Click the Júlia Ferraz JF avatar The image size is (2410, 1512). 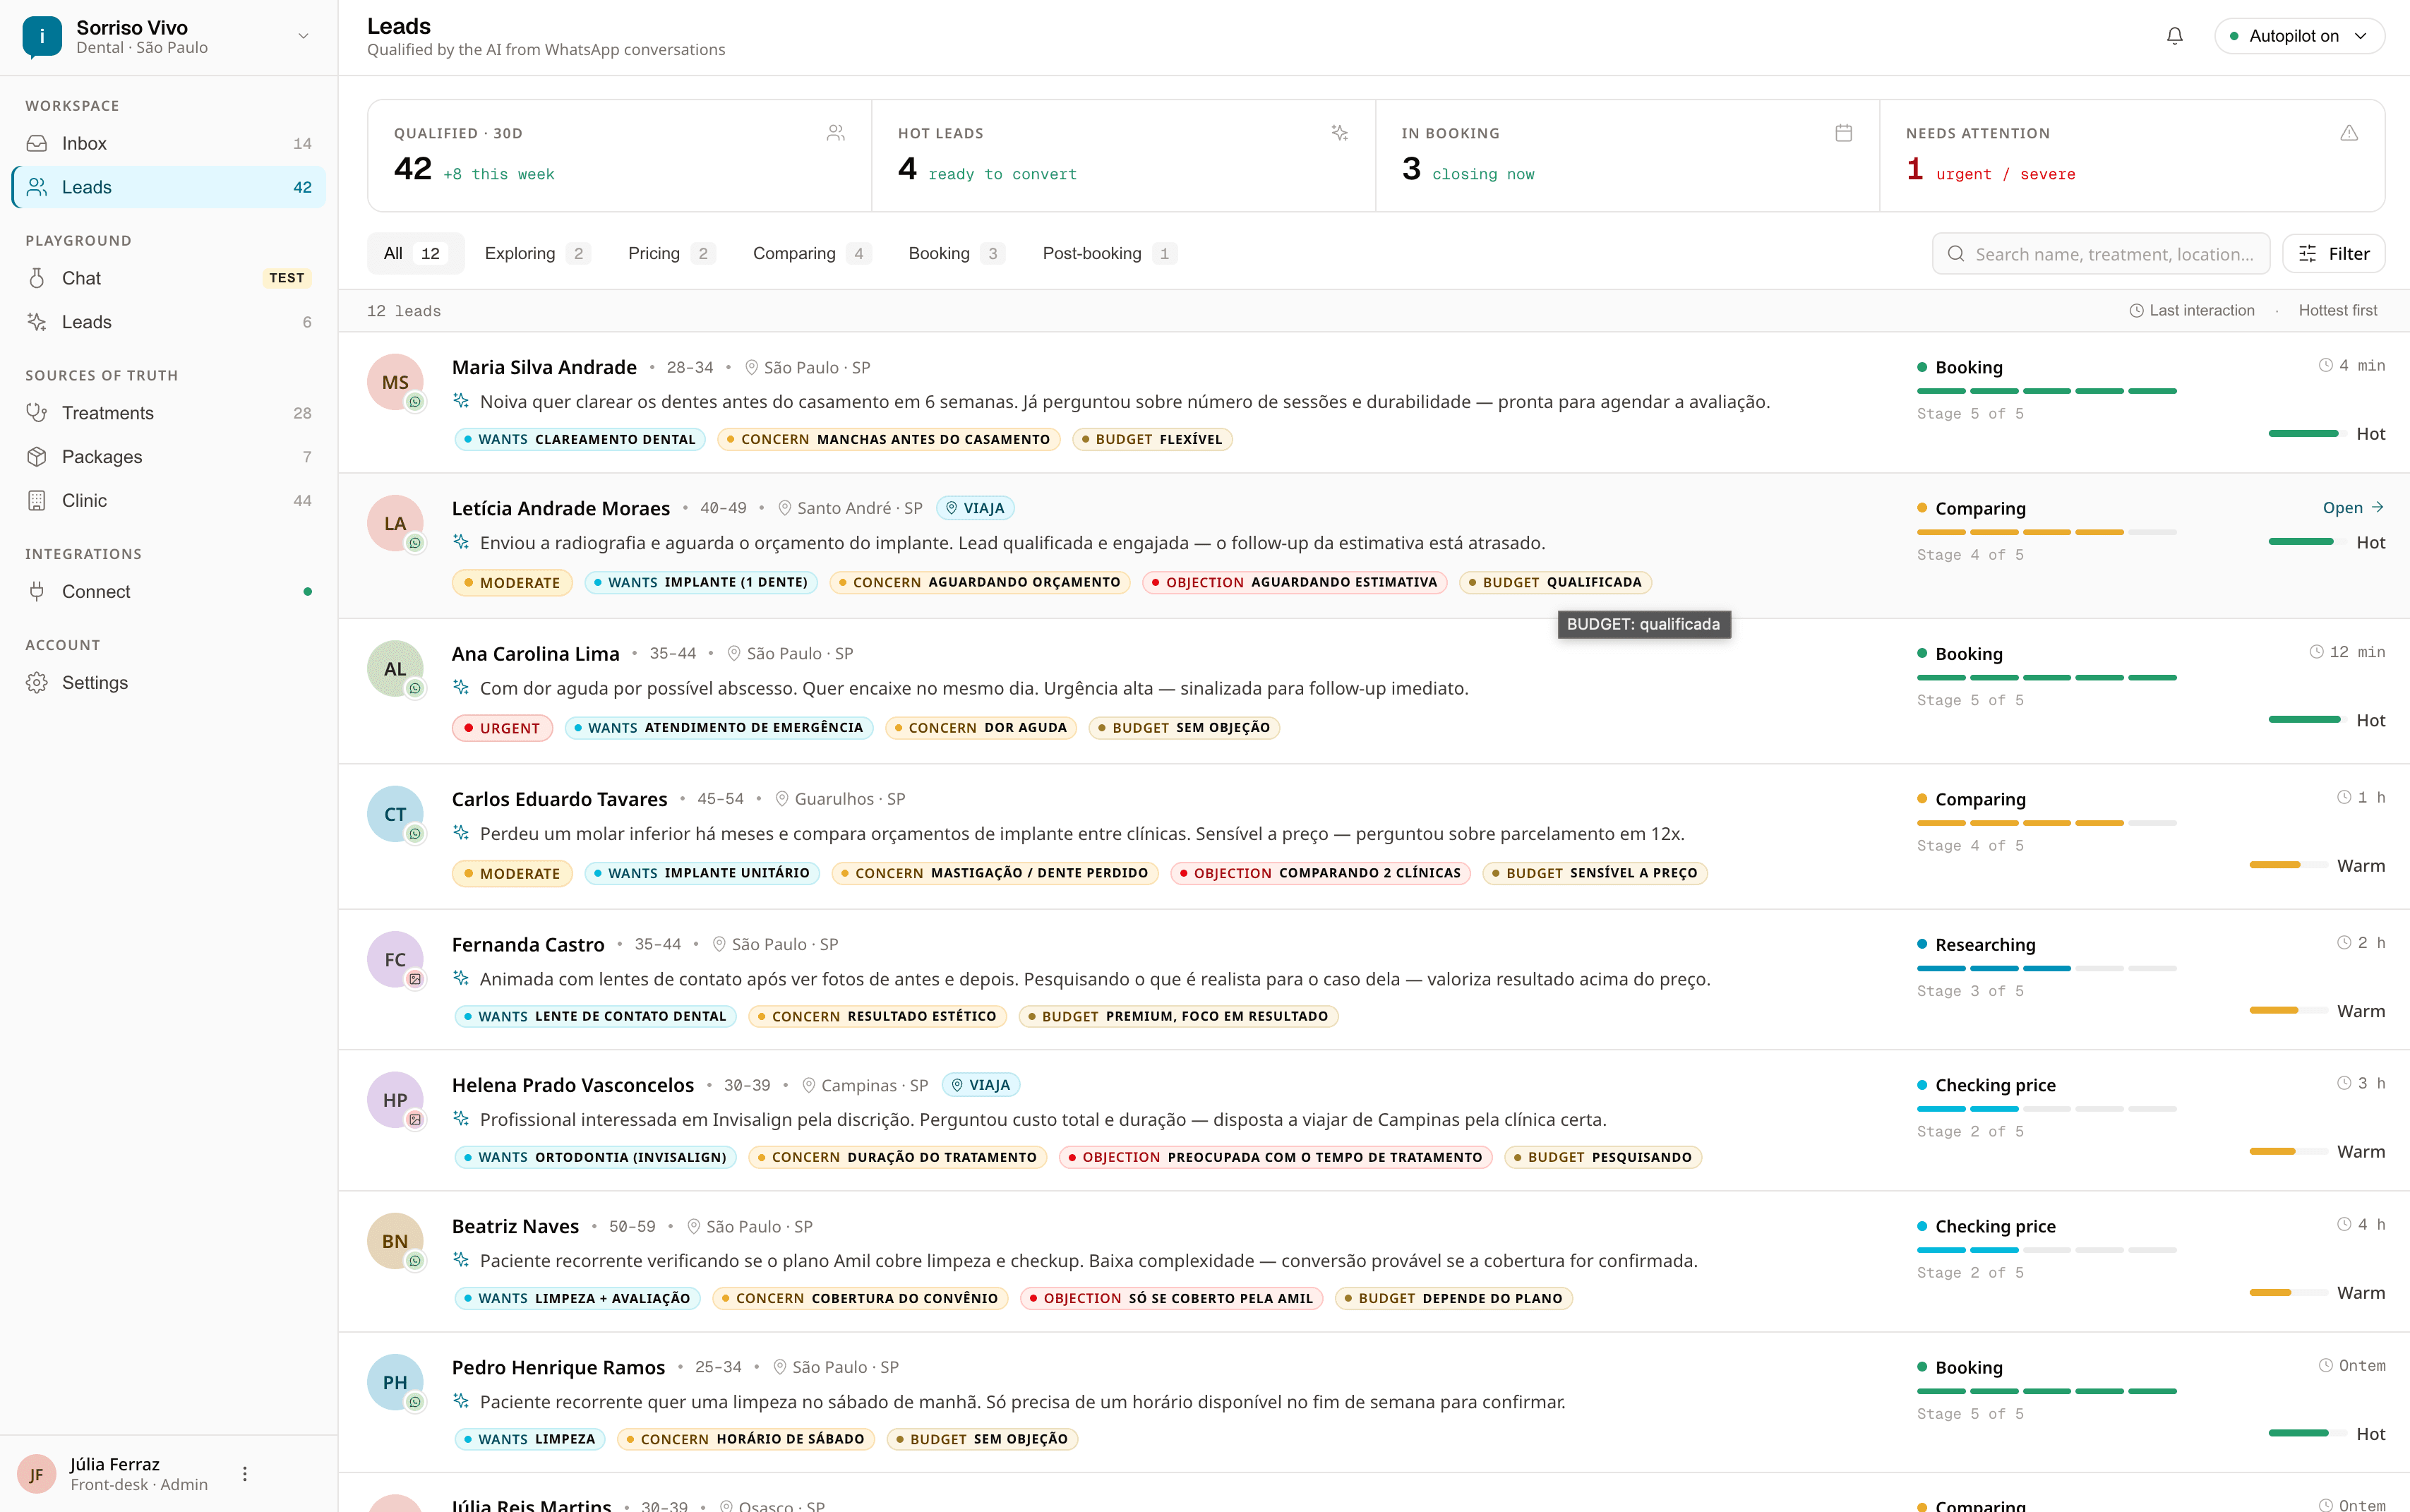37,1474
